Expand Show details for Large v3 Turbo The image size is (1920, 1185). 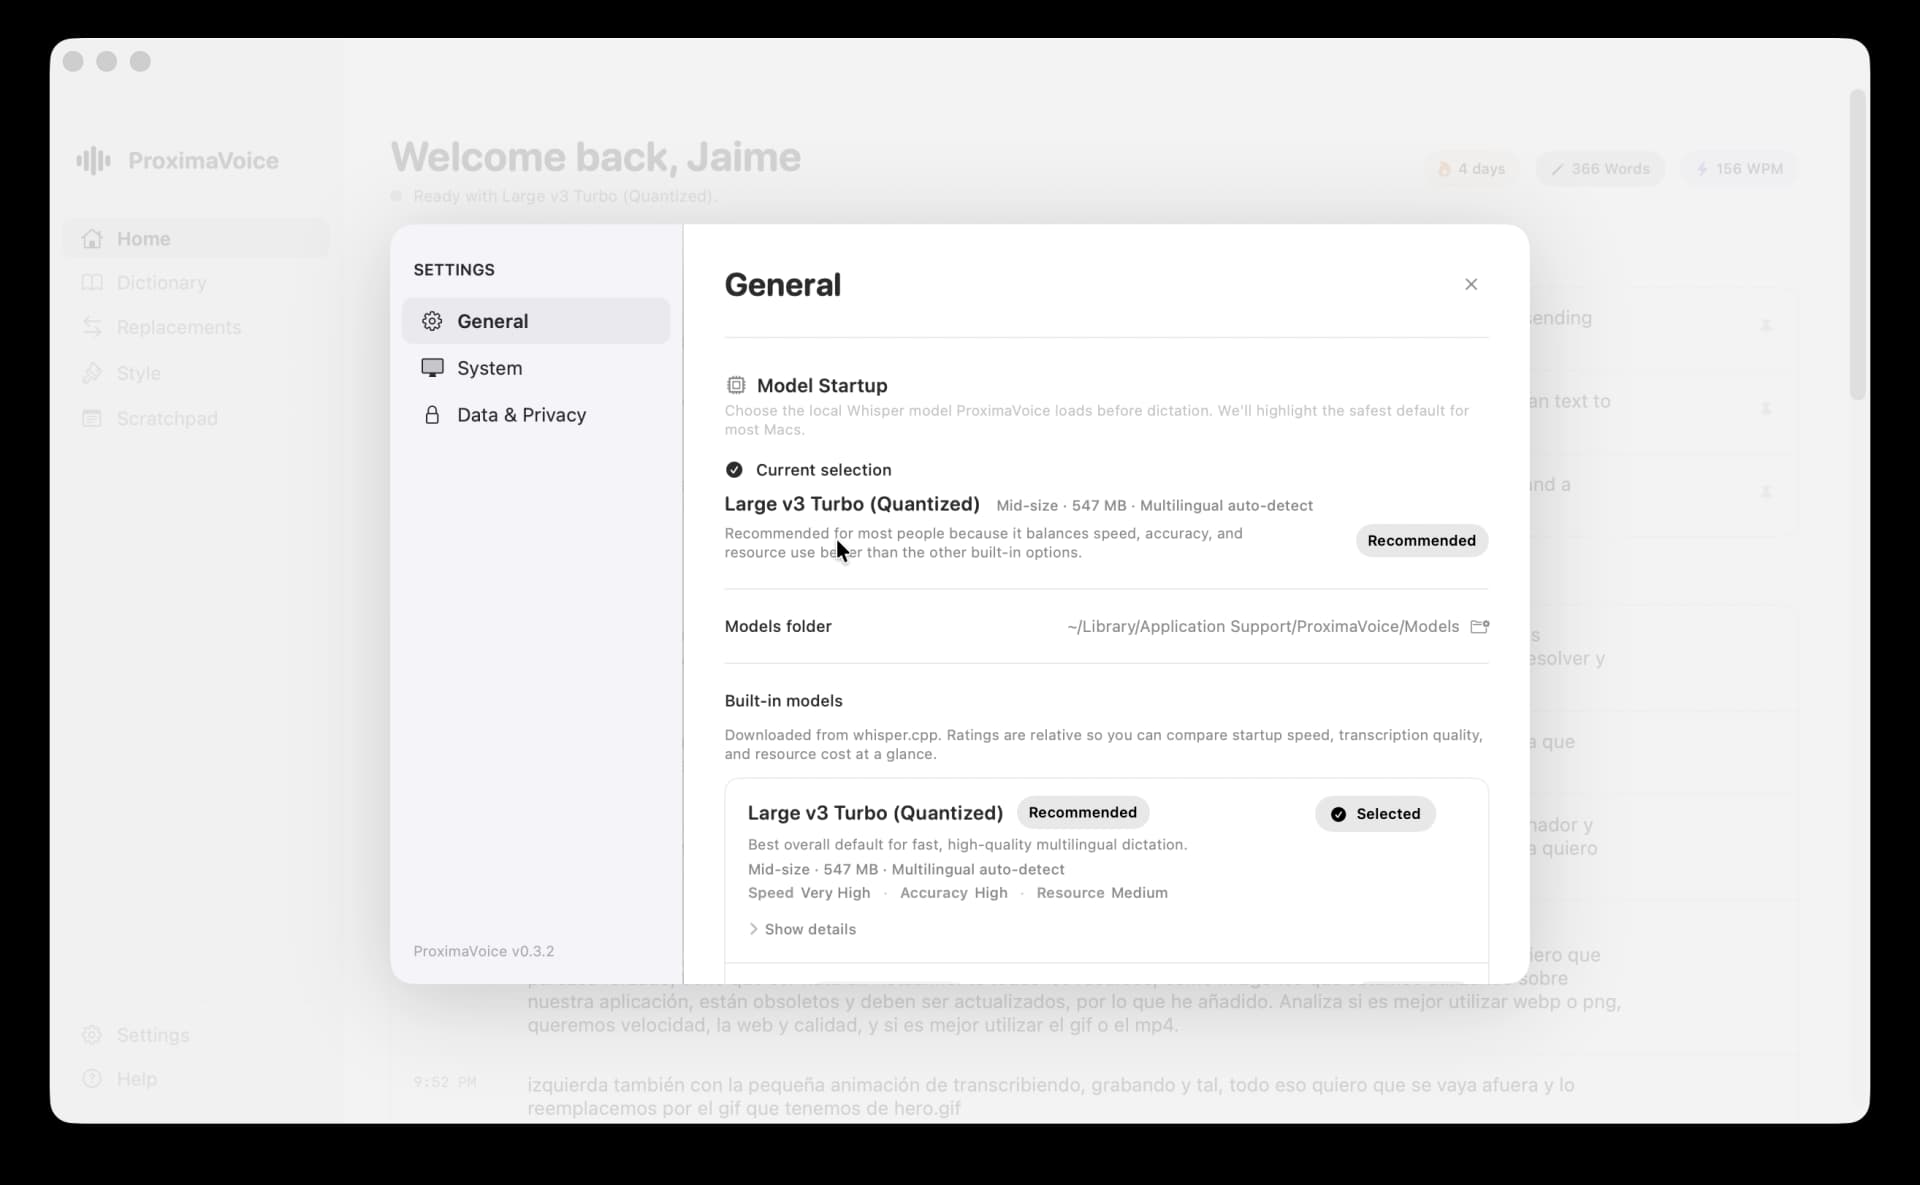[802, 930]
